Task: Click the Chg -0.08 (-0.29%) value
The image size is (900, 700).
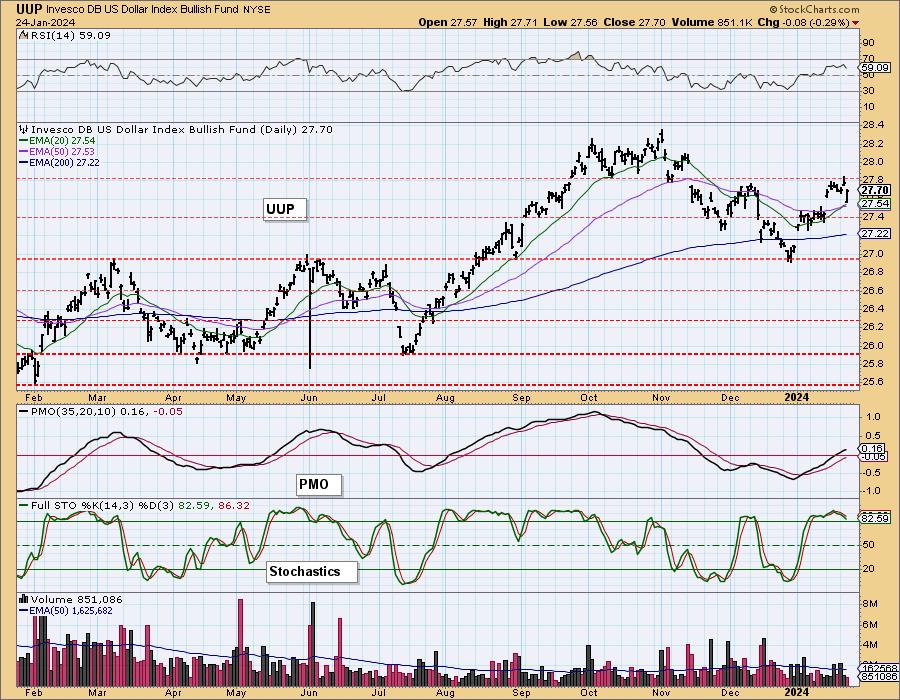Action: pos(804,22)
